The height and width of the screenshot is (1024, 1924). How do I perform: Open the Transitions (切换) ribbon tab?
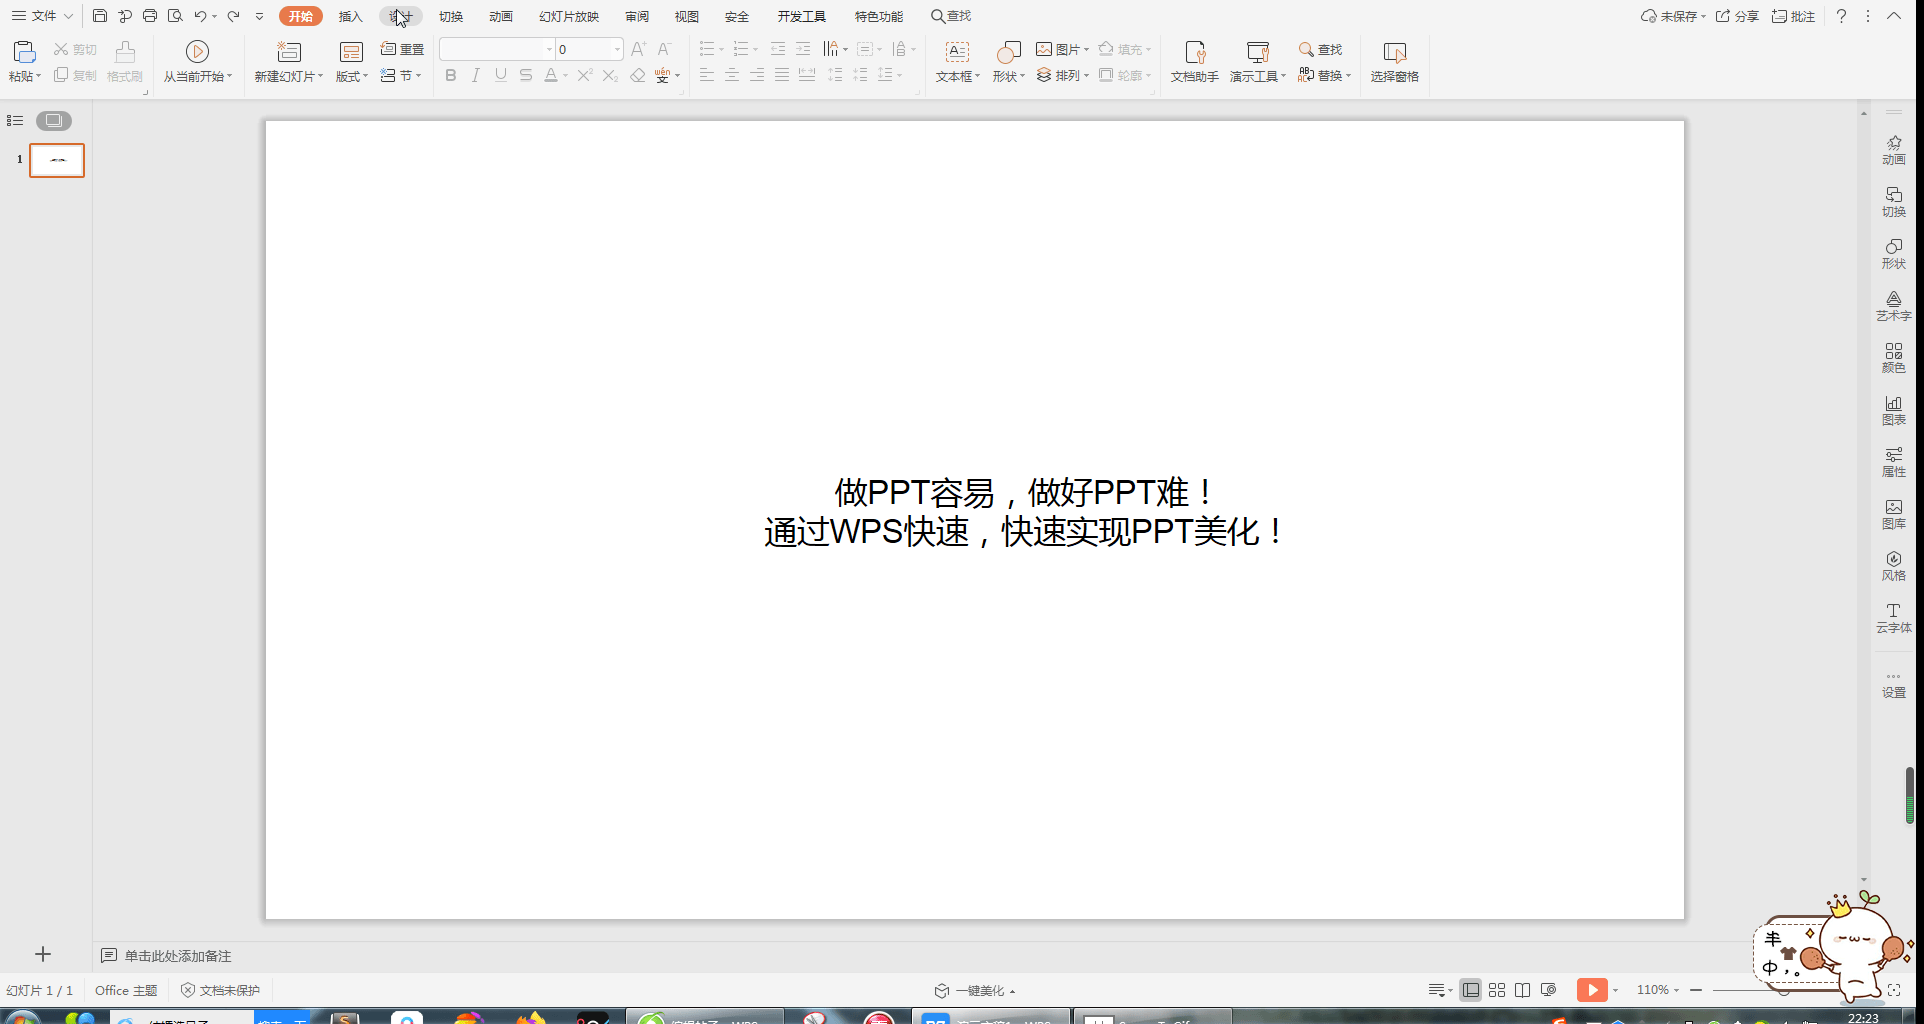click(x=451, y=16)
